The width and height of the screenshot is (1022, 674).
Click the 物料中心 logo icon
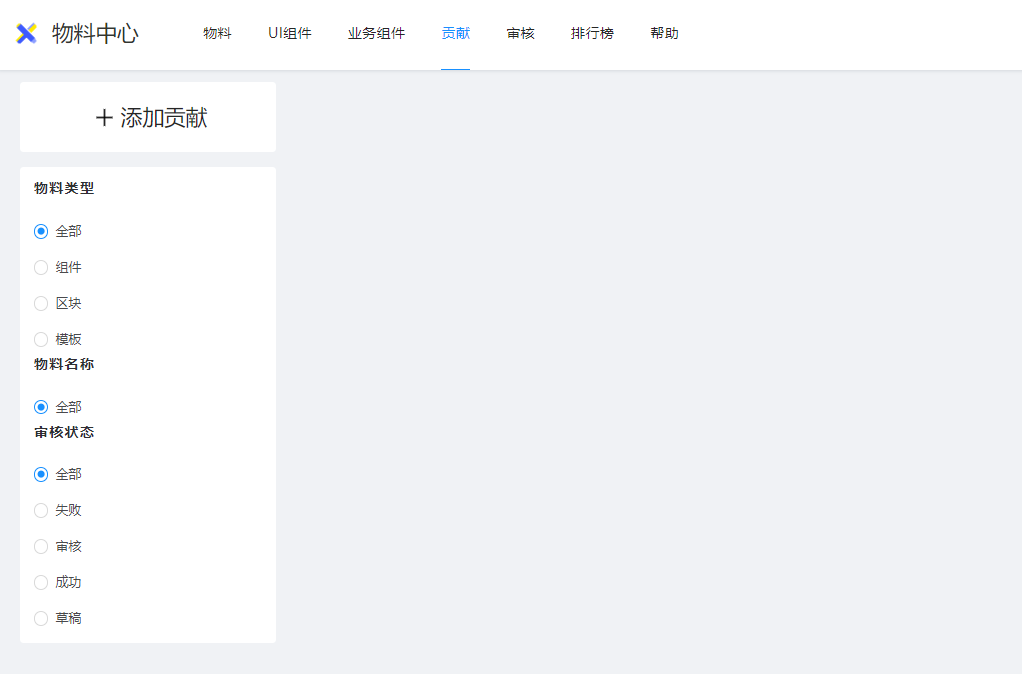(27, 34)
